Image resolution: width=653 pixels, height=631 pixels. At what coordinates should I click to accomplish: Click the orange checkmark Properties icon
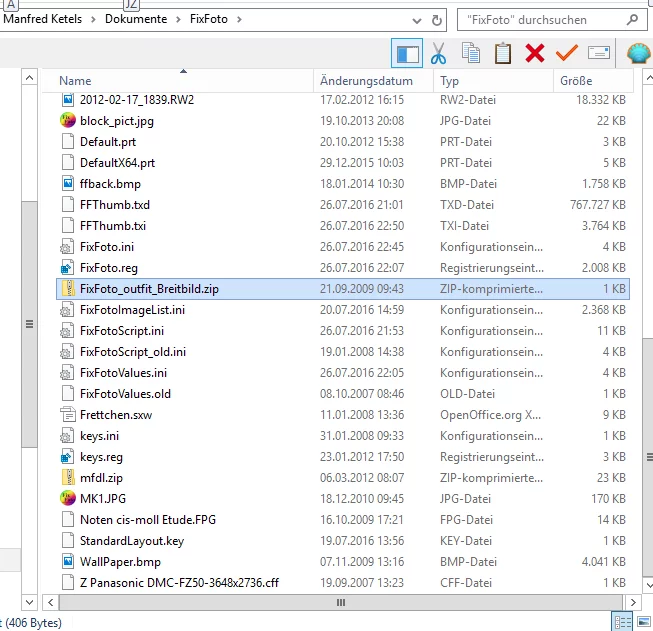[x=567, y=53]
